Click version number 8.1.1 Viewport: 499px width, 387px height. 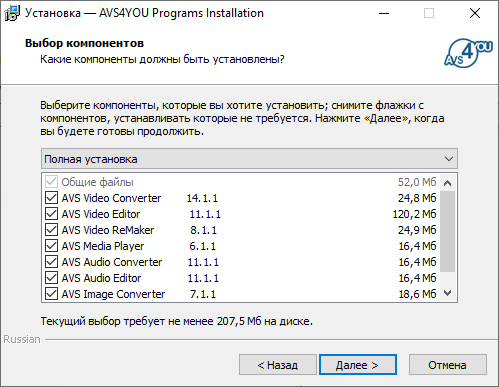(203, 230)
